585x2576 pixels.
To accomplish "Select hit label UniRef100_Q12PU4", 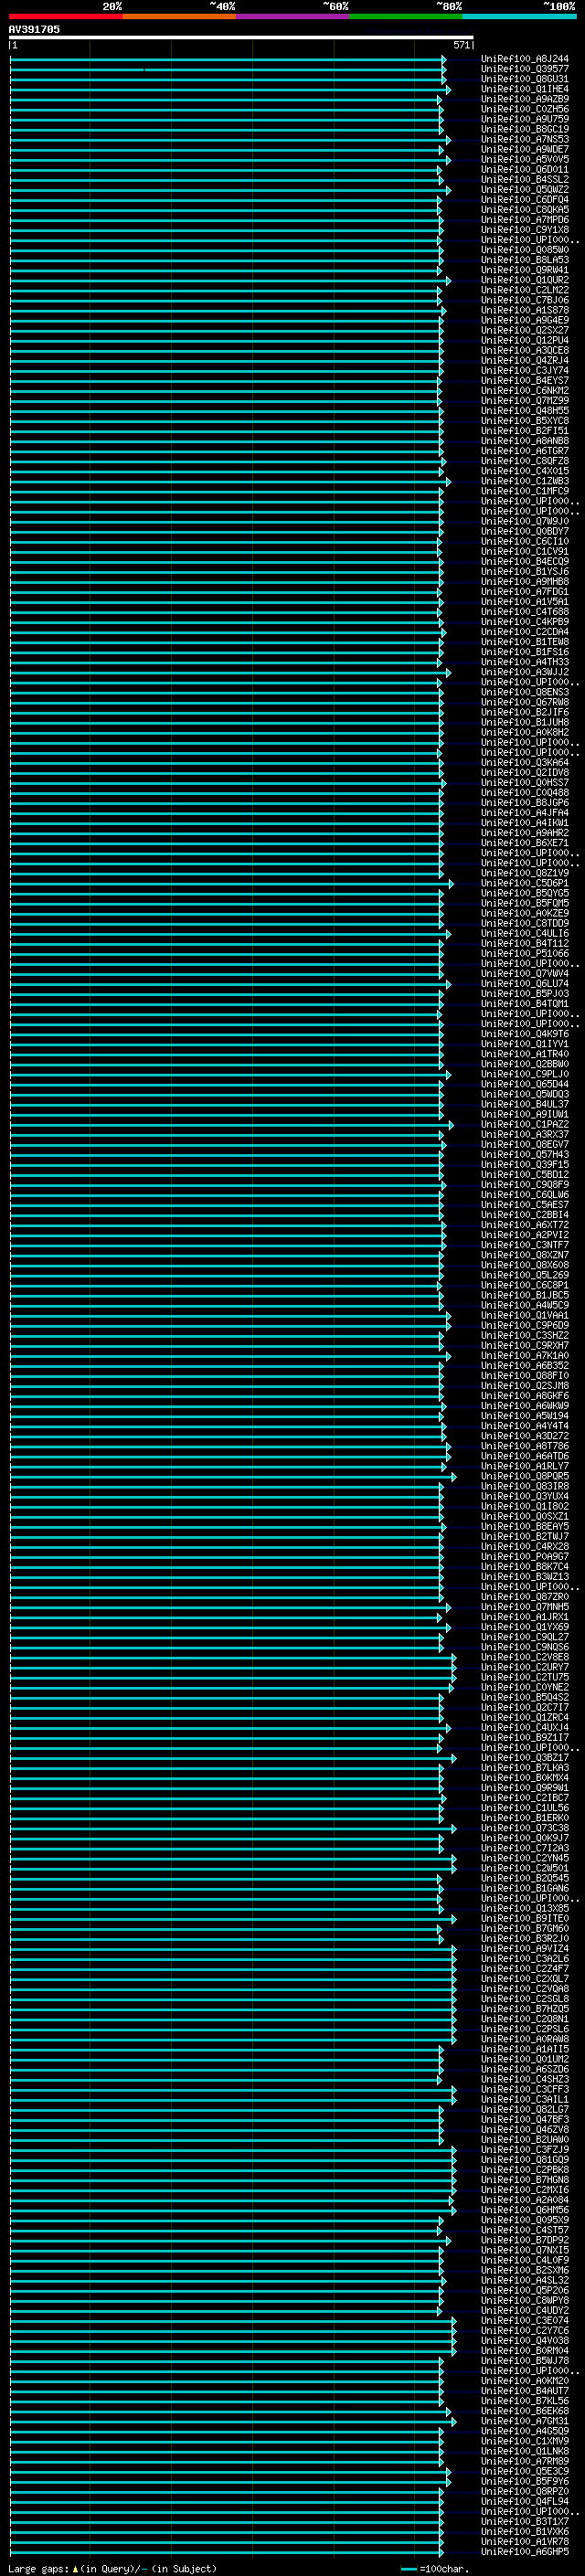I will coord(524,341).
